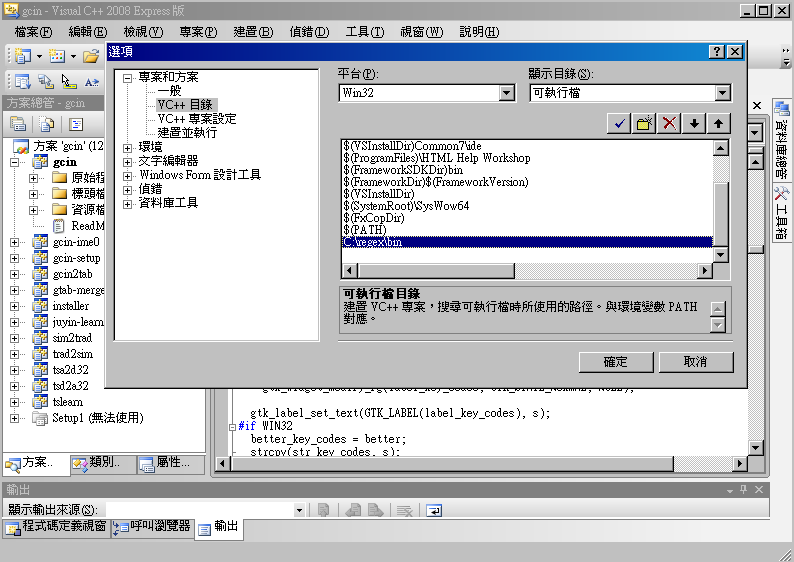Viewport: 794px width, 562px height.
Task: Click the dialog's question mark help icon
Action: point(717,51)
